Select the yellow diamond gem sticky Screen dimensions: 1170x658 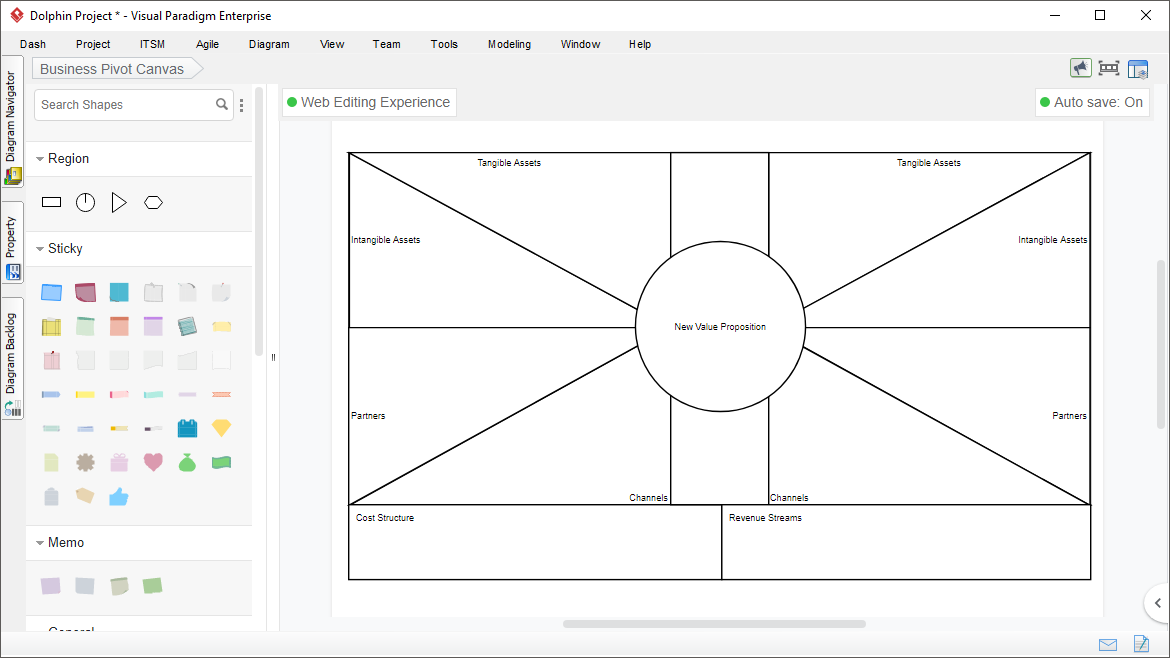222,427
